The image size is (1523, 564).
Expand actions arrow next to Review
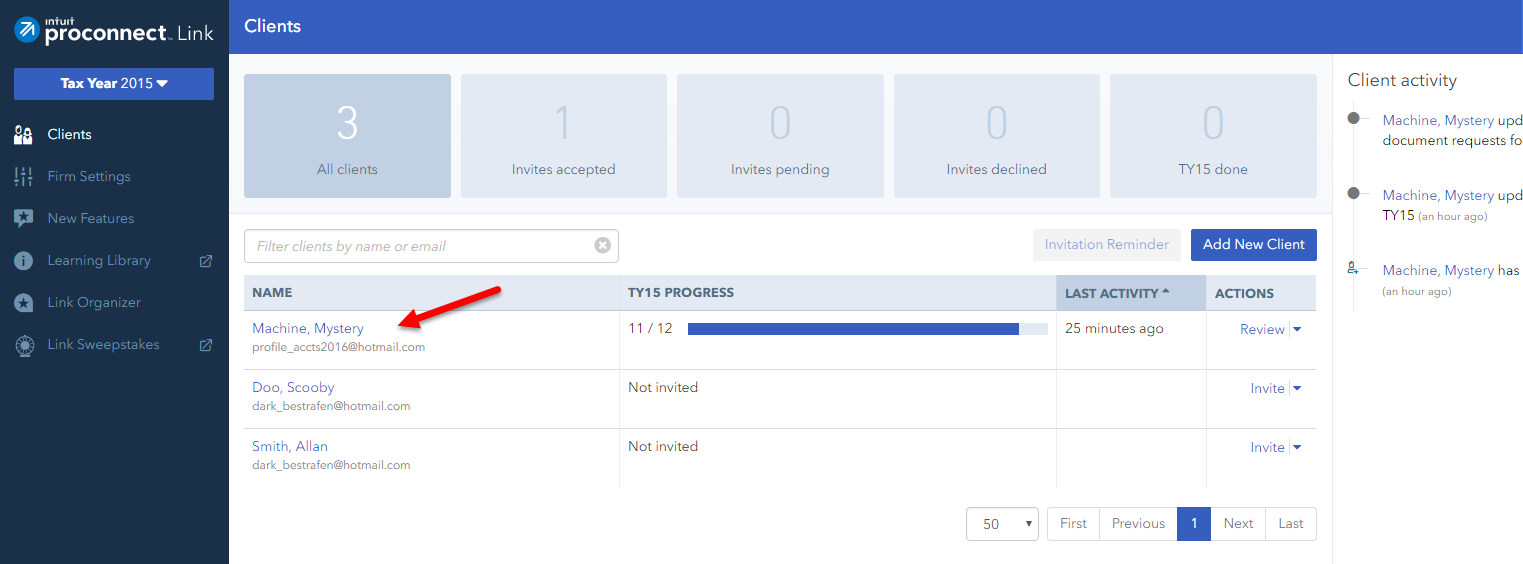[1297, 329]
